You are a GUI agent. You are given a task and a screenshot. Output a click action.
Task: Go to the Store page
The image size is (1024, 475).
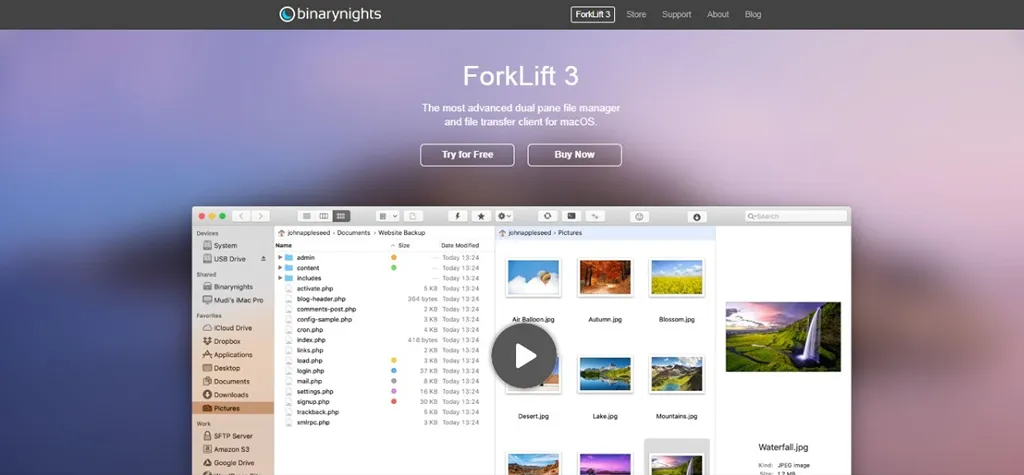(x=635, y=14)
